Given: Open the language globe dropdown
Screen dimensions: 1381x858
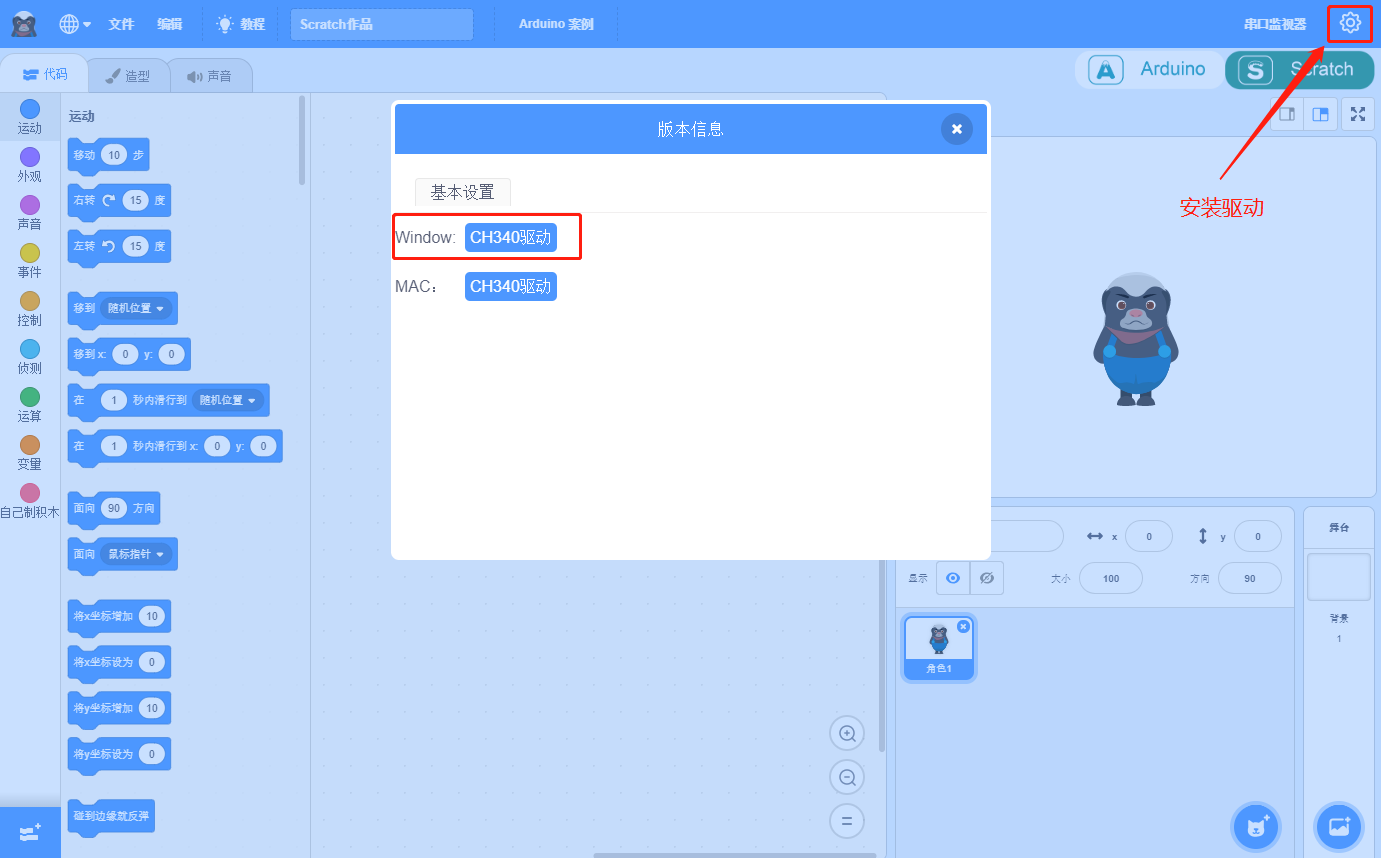Looking at the screenshot, I should [x=75, y=23].
